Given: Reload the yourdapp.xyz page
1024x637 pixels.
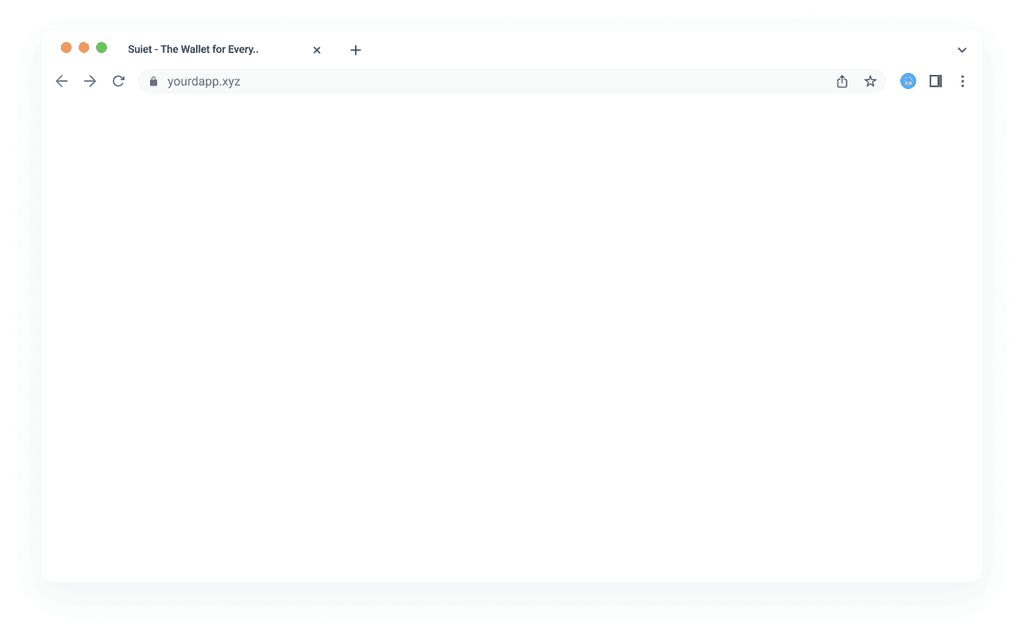Looking at the screenshot, I should [x=118, y=81].
